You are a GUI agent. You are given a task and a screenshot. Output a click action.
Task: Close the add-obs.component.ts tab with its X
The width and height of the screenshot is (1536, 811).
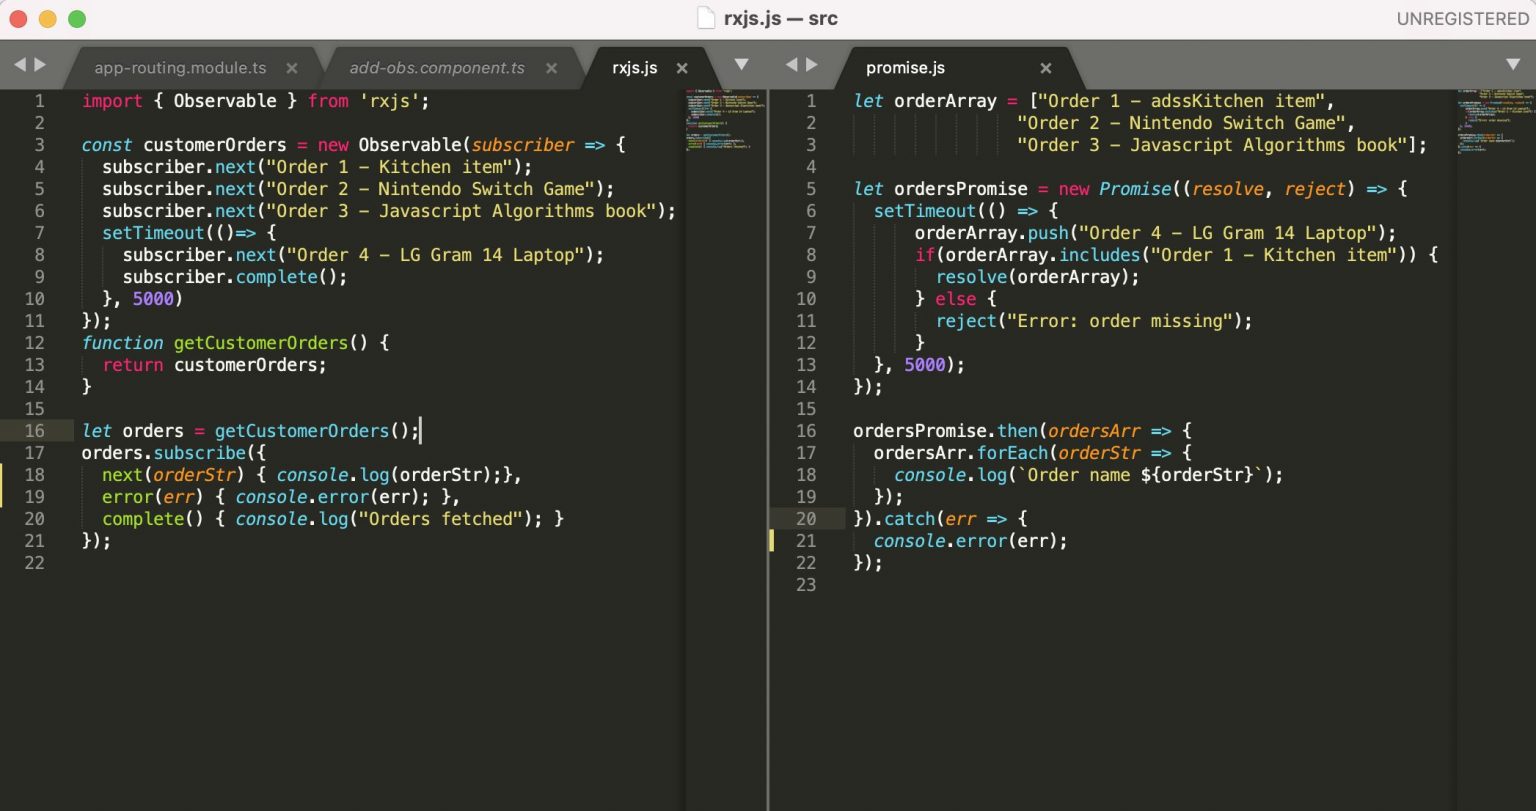coord(551,68)
